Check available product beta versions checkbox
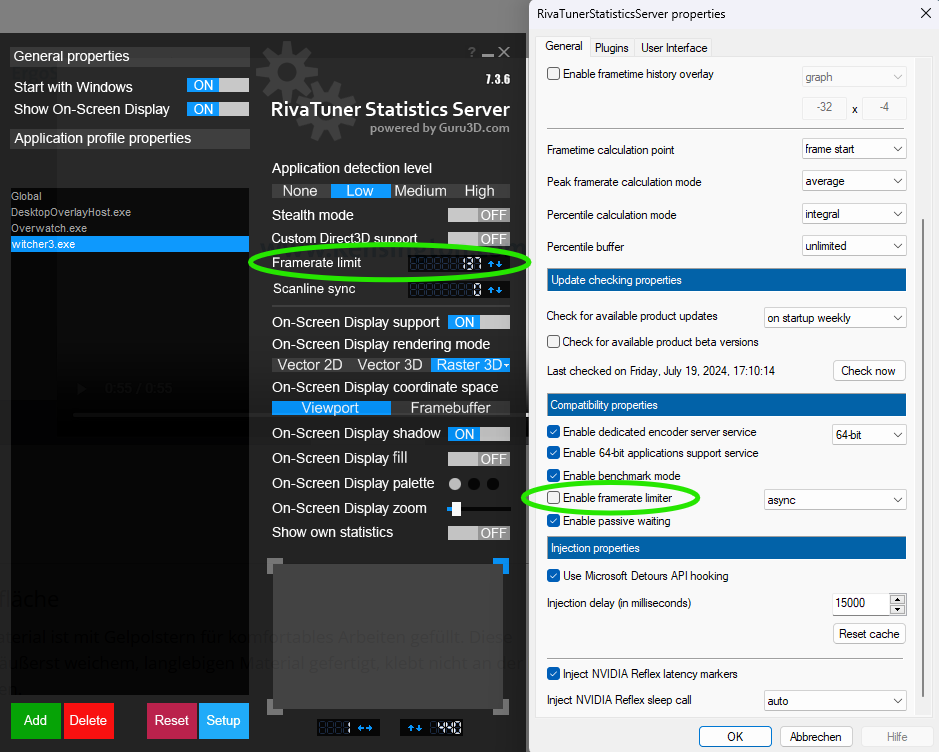Viewport: 939px width, 752px height. click(x=553, y=341)
